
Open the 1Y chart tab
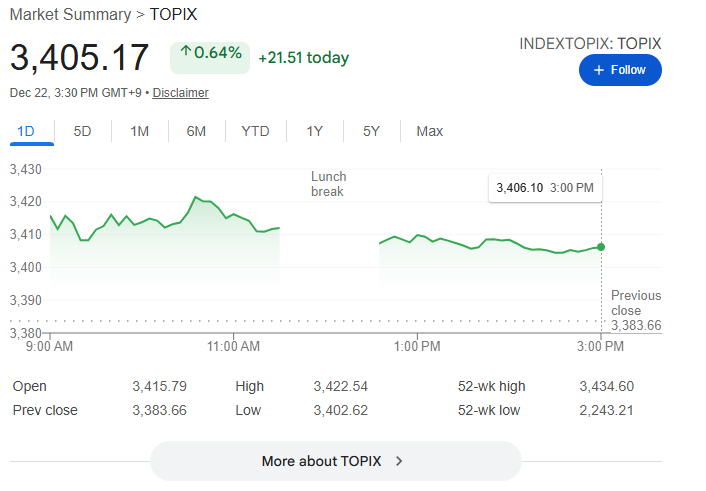coord(315,131)
